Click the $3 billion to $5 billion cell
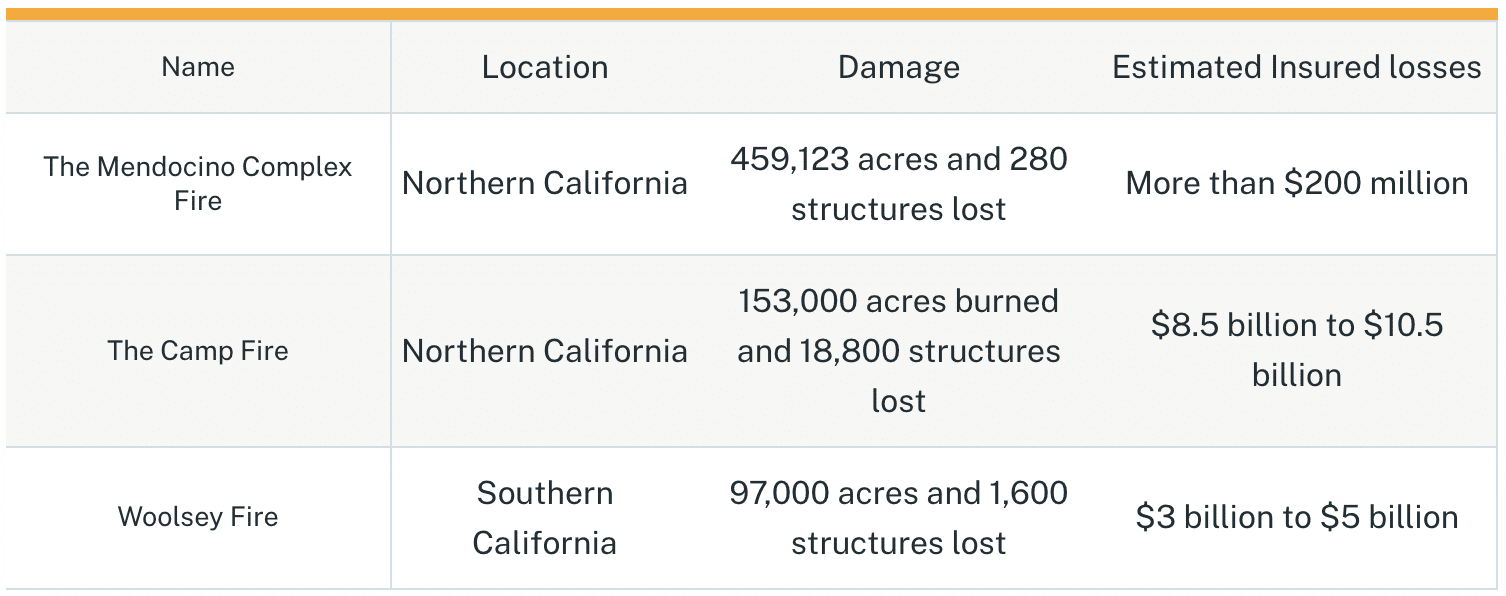This screenshot has width=1506, height=596. click(1297, 517)
